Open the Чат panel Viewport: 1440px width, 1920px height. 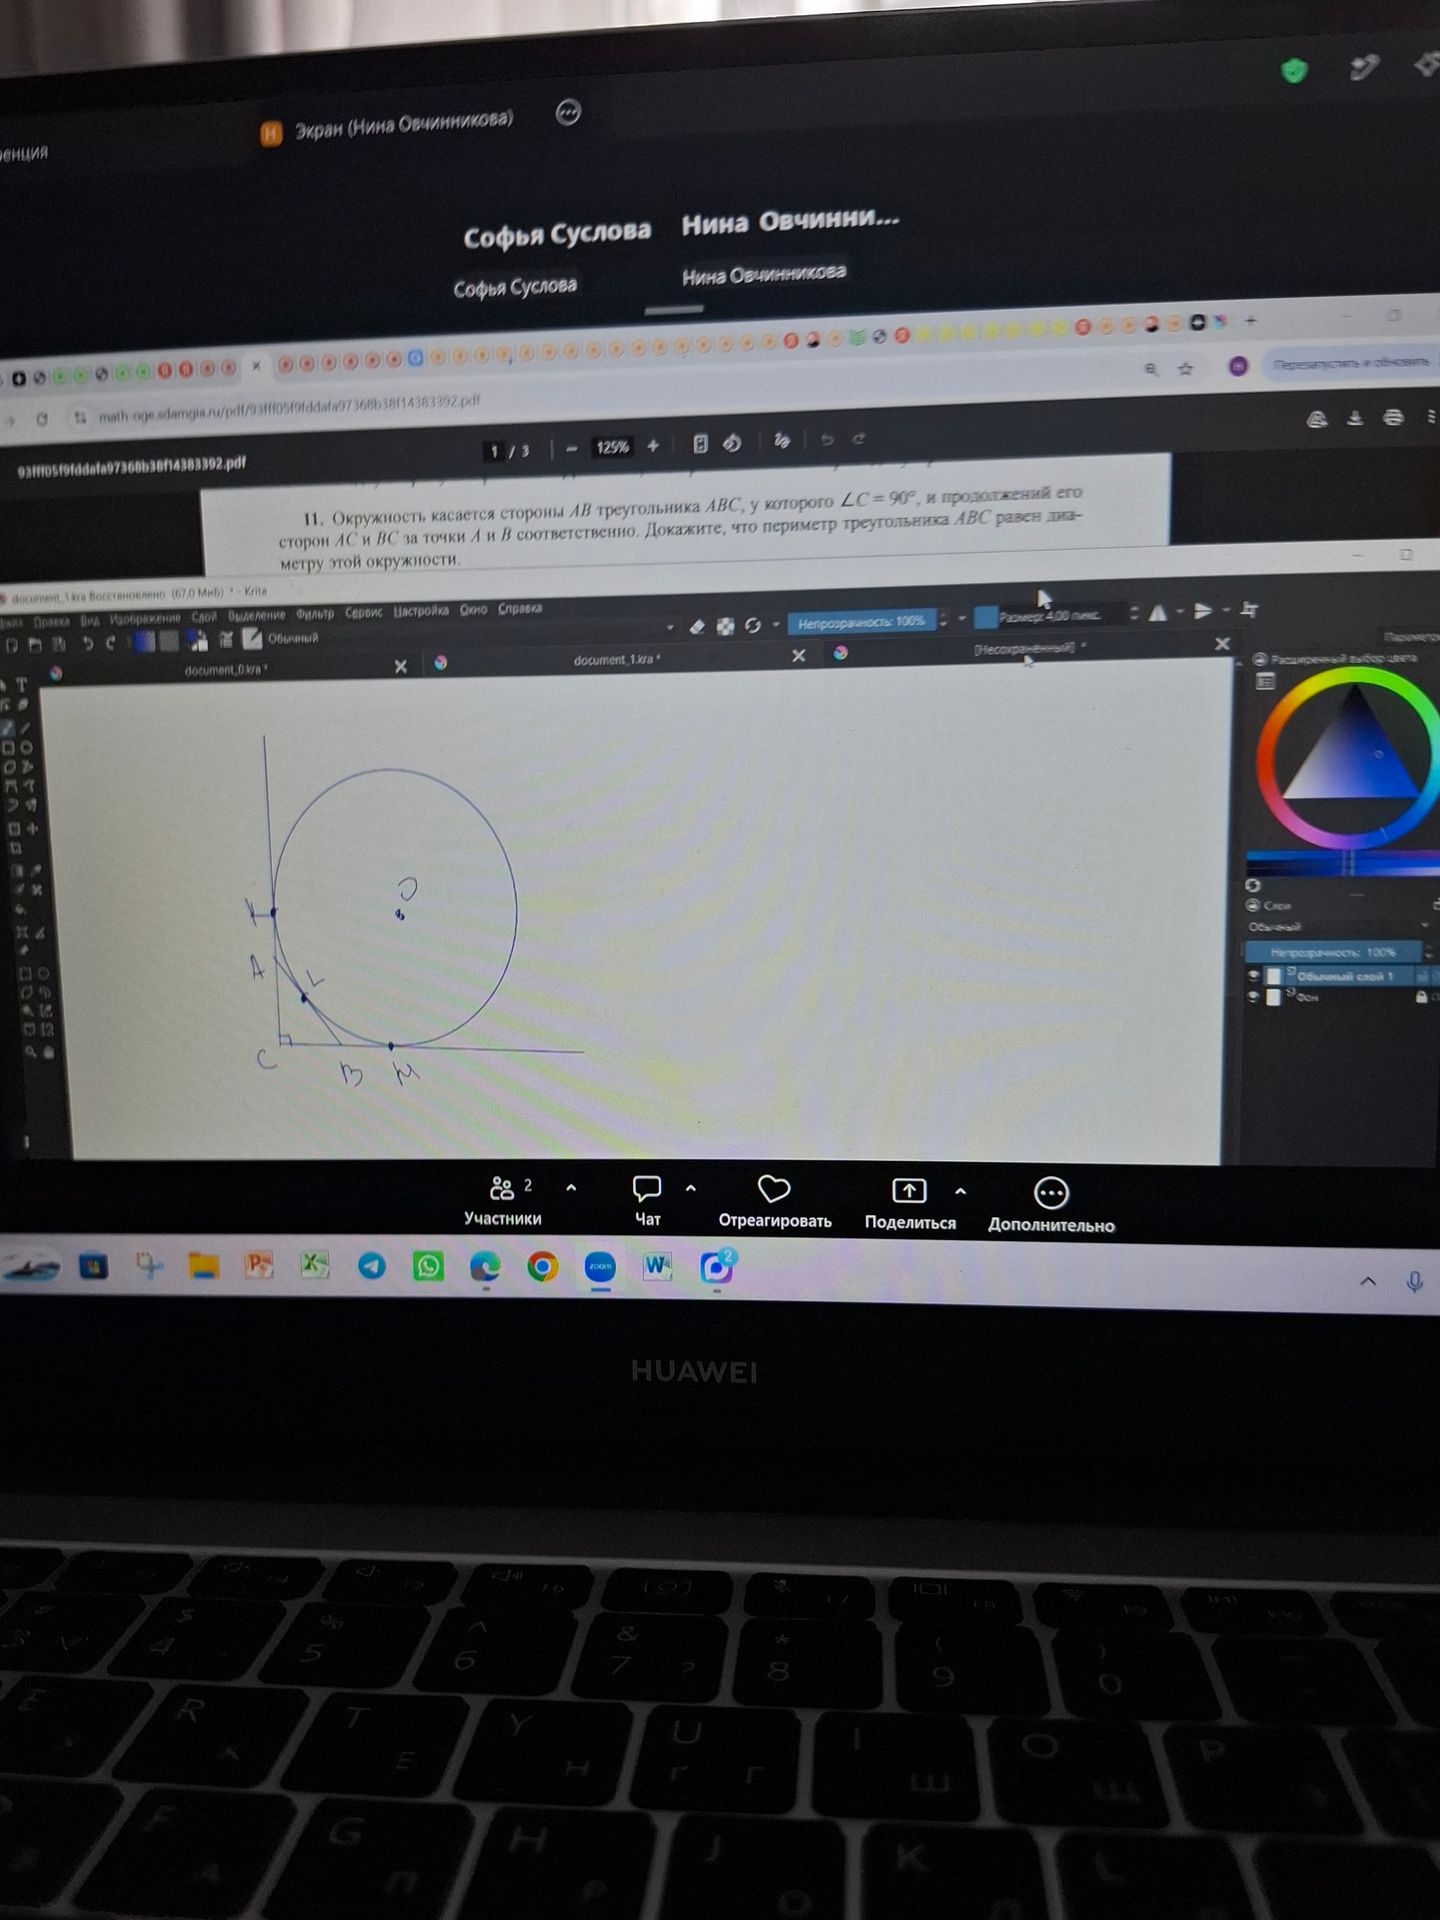click(x=647, y=1202)
